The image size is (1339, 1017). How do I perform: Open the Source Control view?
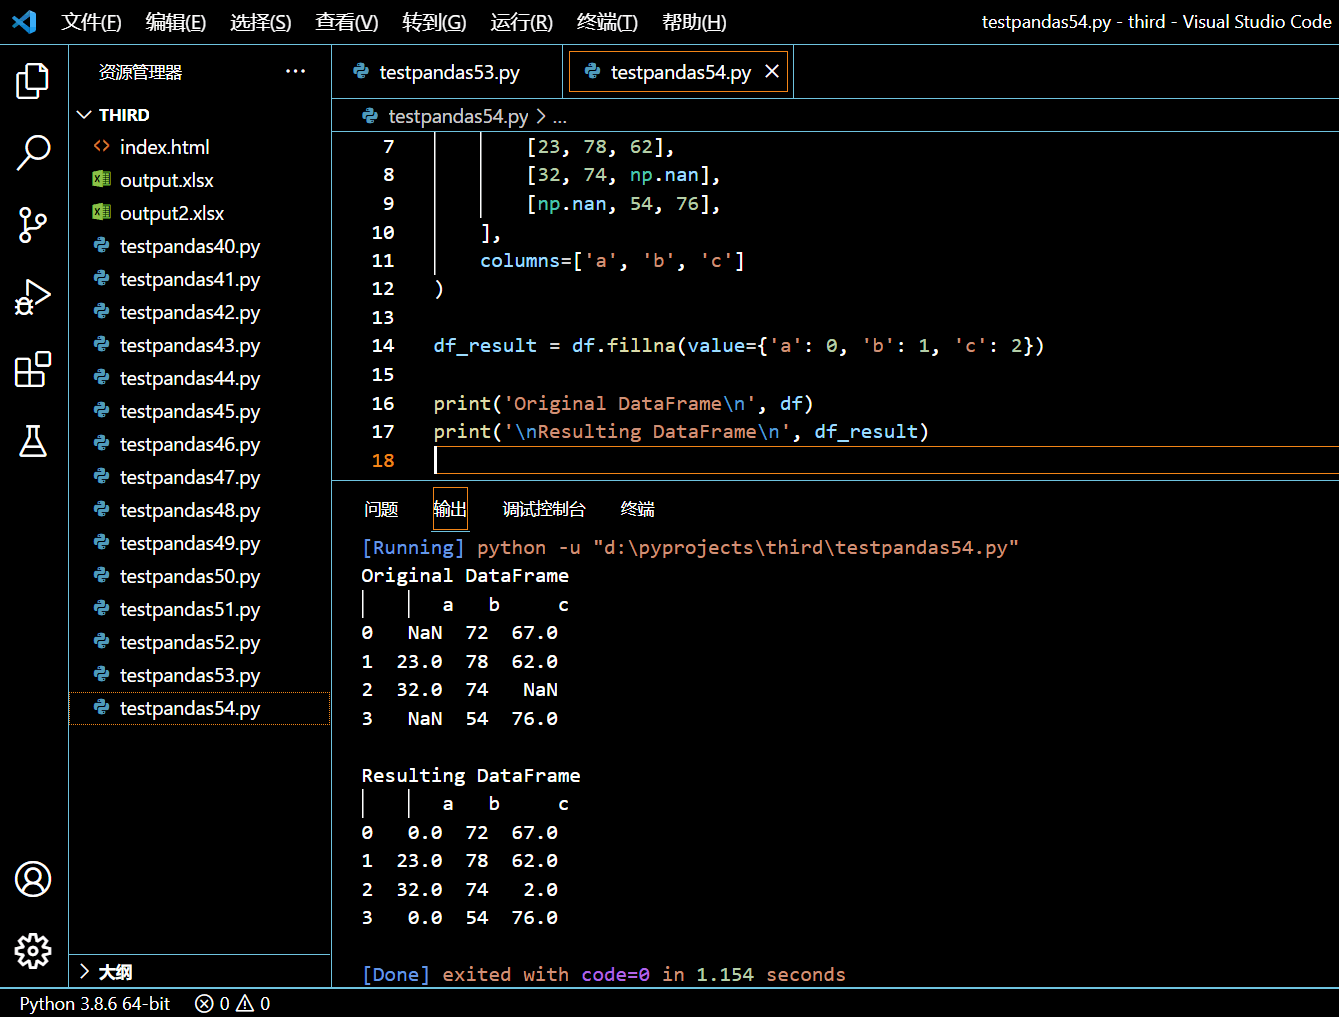pos(33,225)
